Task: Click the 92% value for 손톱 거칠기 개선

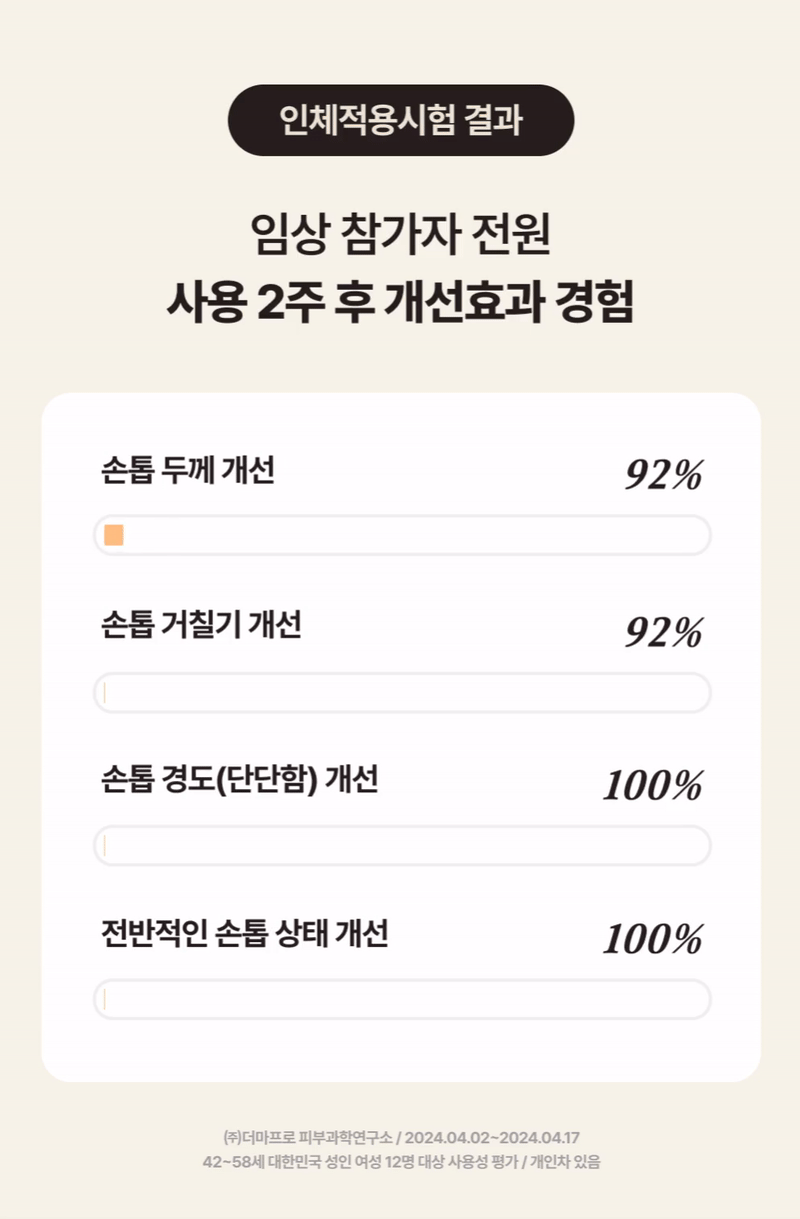Action: [x=664, y=633]
